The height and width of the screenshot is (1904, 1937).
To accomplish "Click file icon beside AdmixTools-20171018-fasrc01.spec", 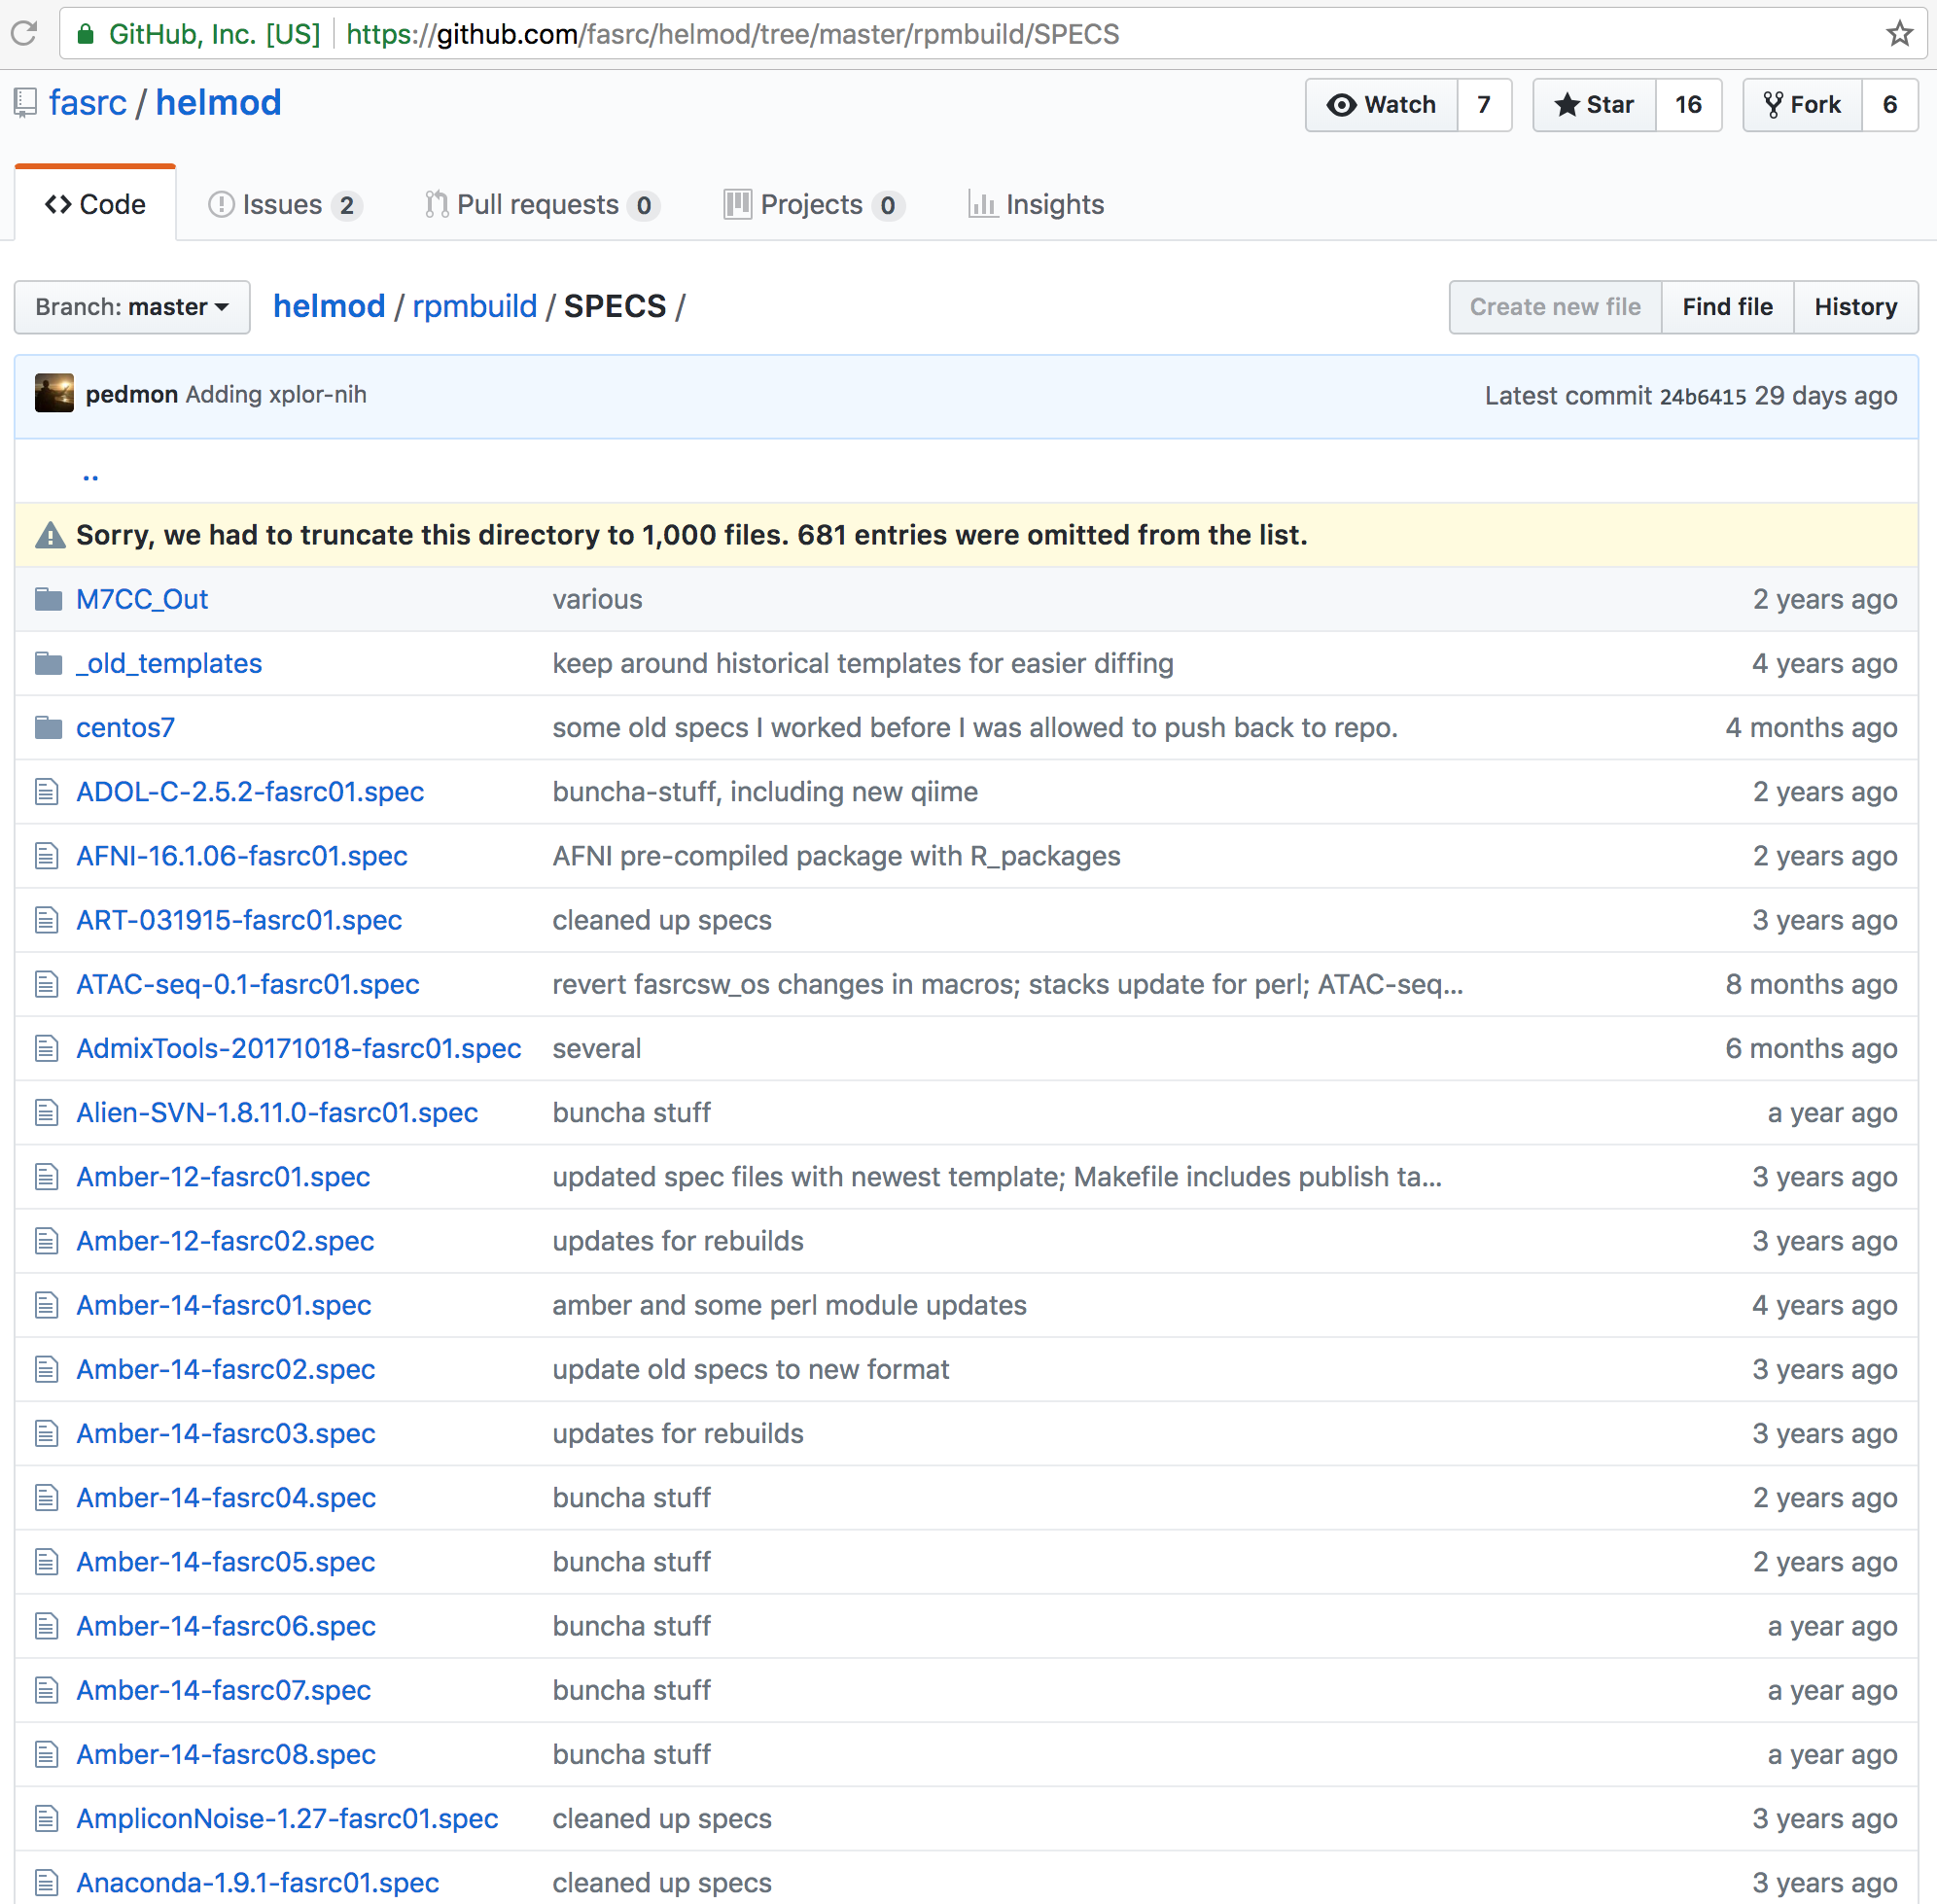I will tap(47, 1048).
